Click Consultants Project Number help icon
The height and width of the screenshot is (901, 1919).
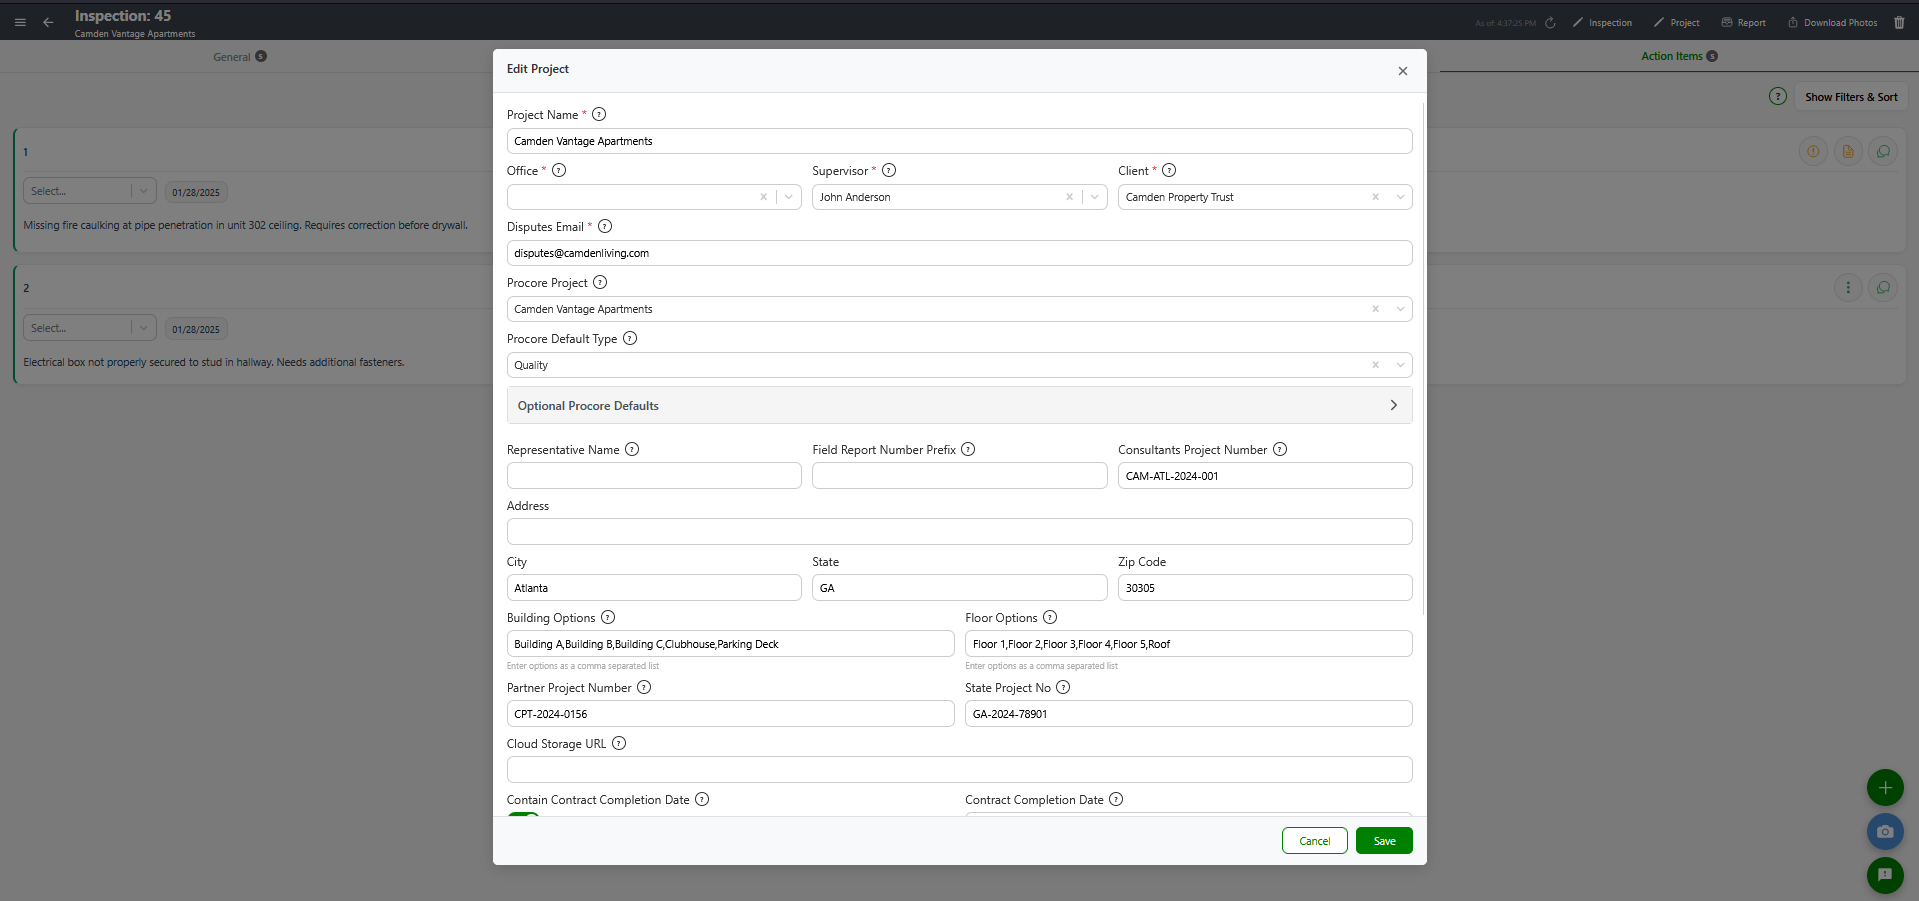pos(1280,450)
